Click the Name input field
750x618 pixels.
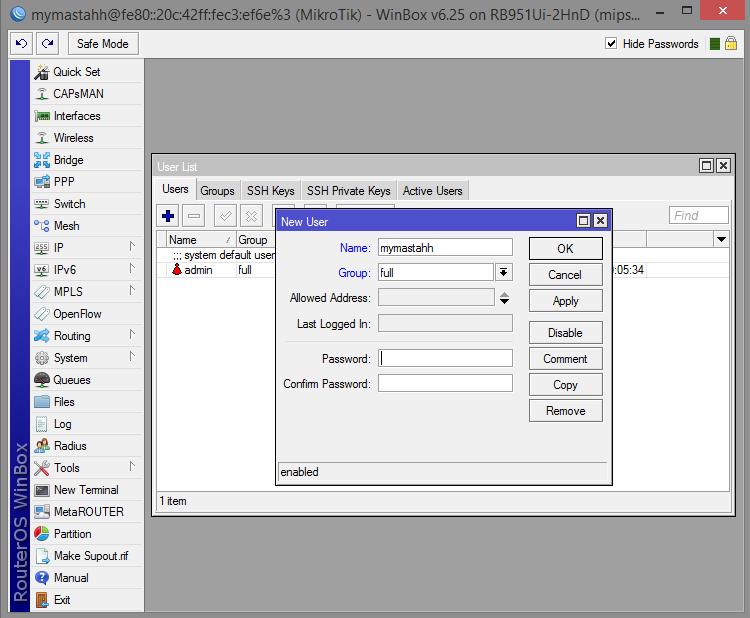pos(445,248)
